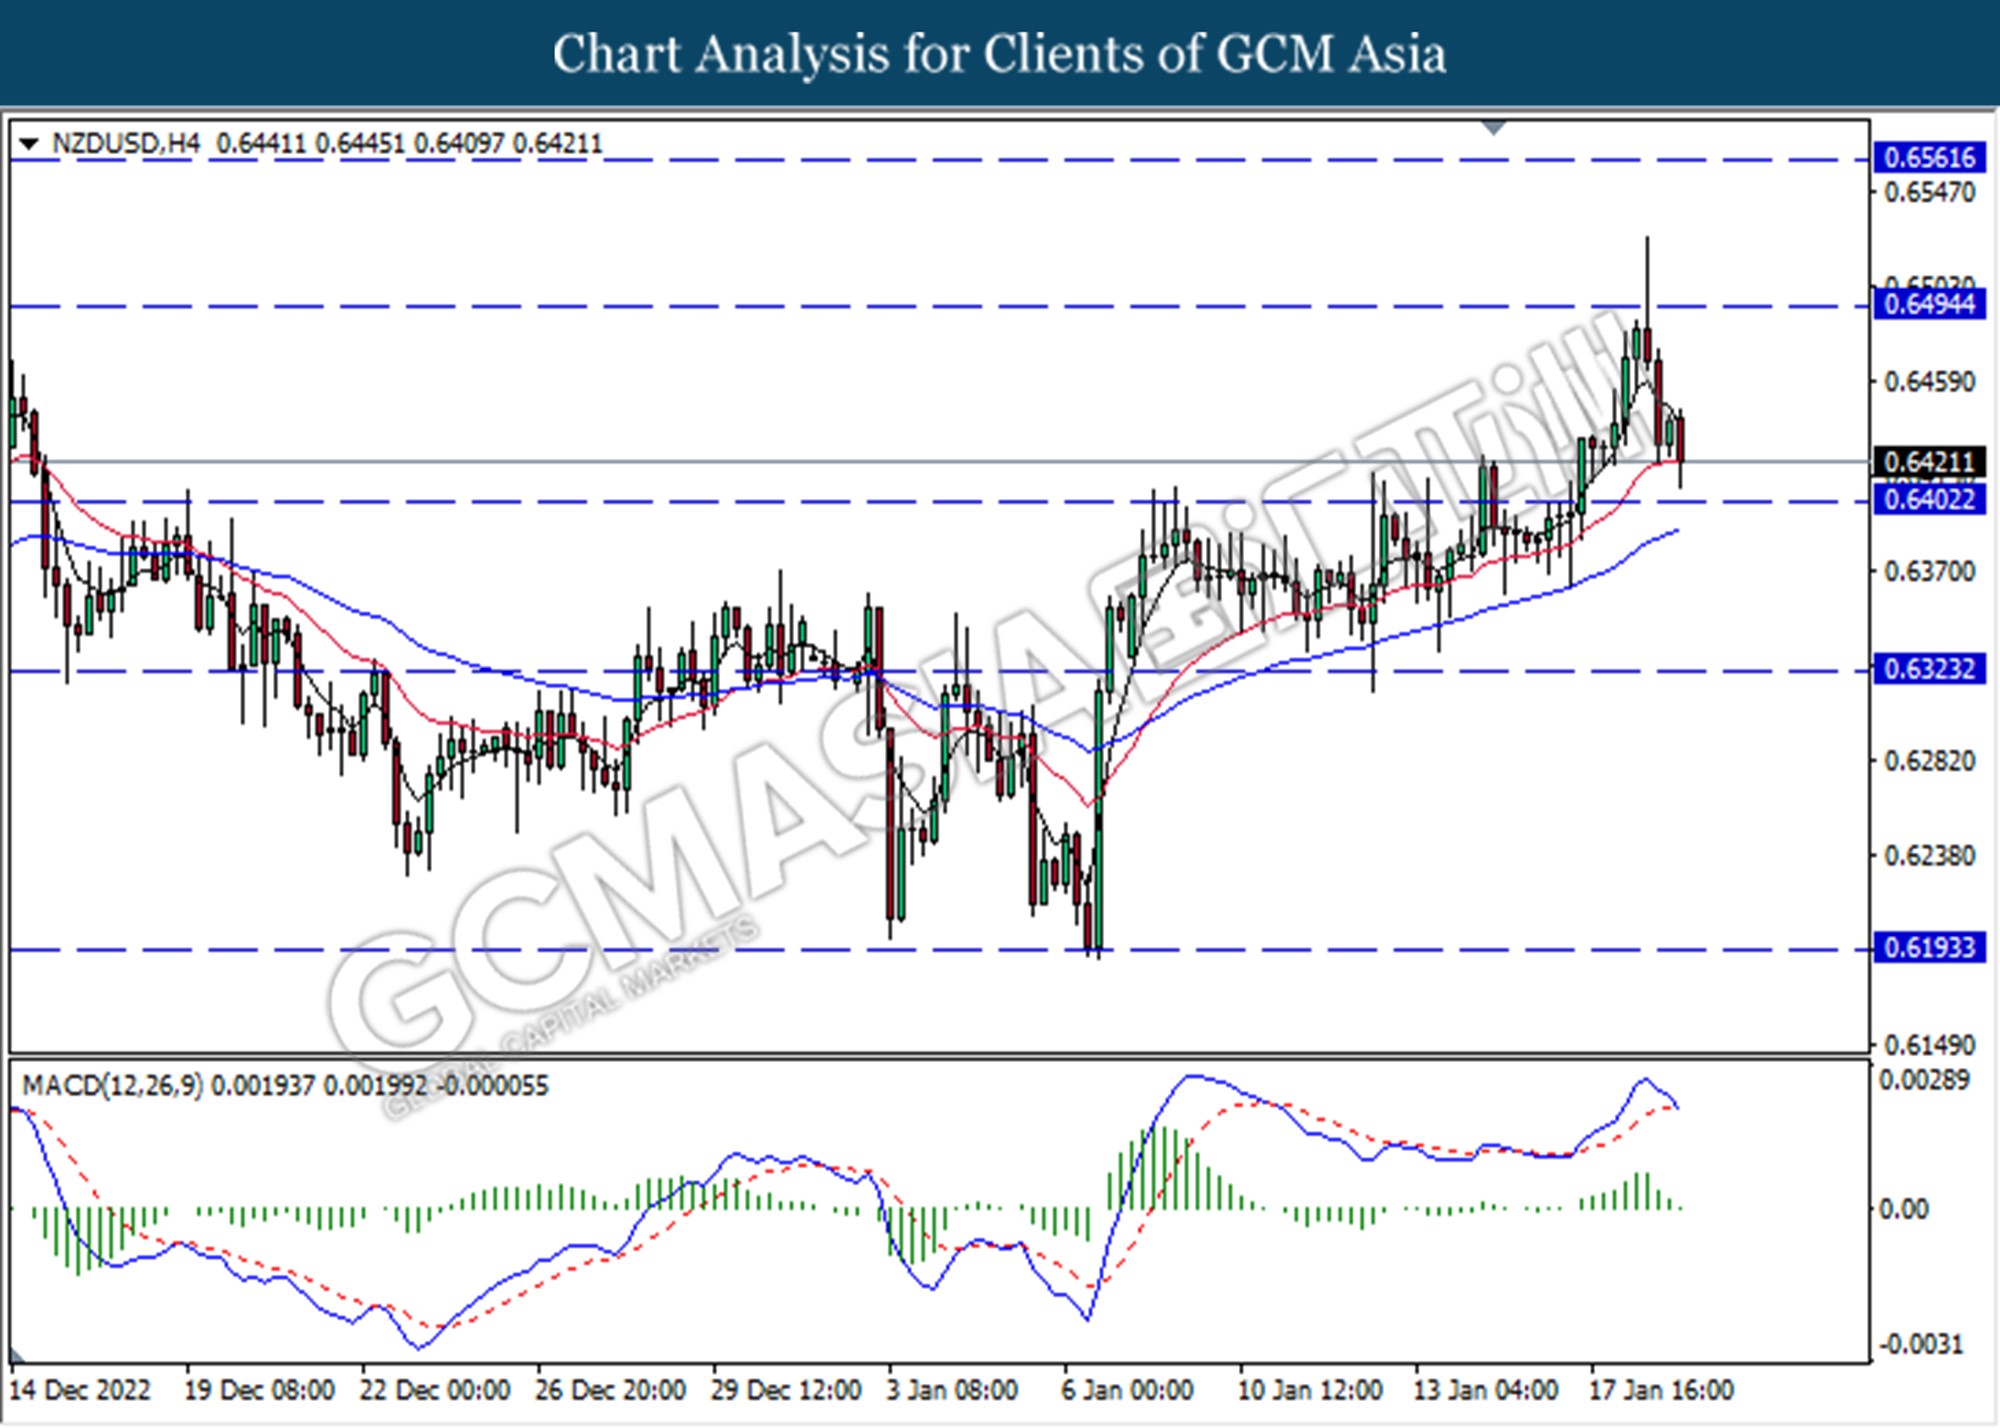2000x1428 pixels.
Task: Click the Chart Analysis for Clients heading
Action: 1000,54
